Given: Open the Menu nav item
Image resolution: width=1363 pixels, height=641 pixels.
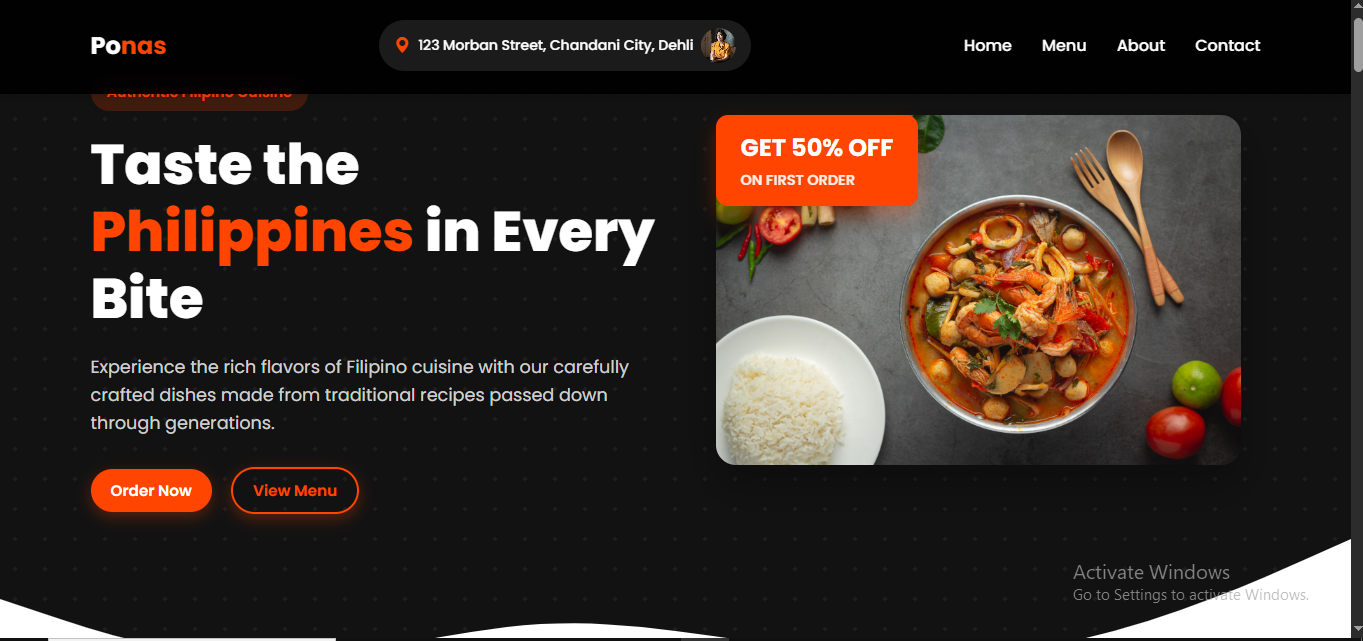Looking at the screenshot, I should 1064,45.
